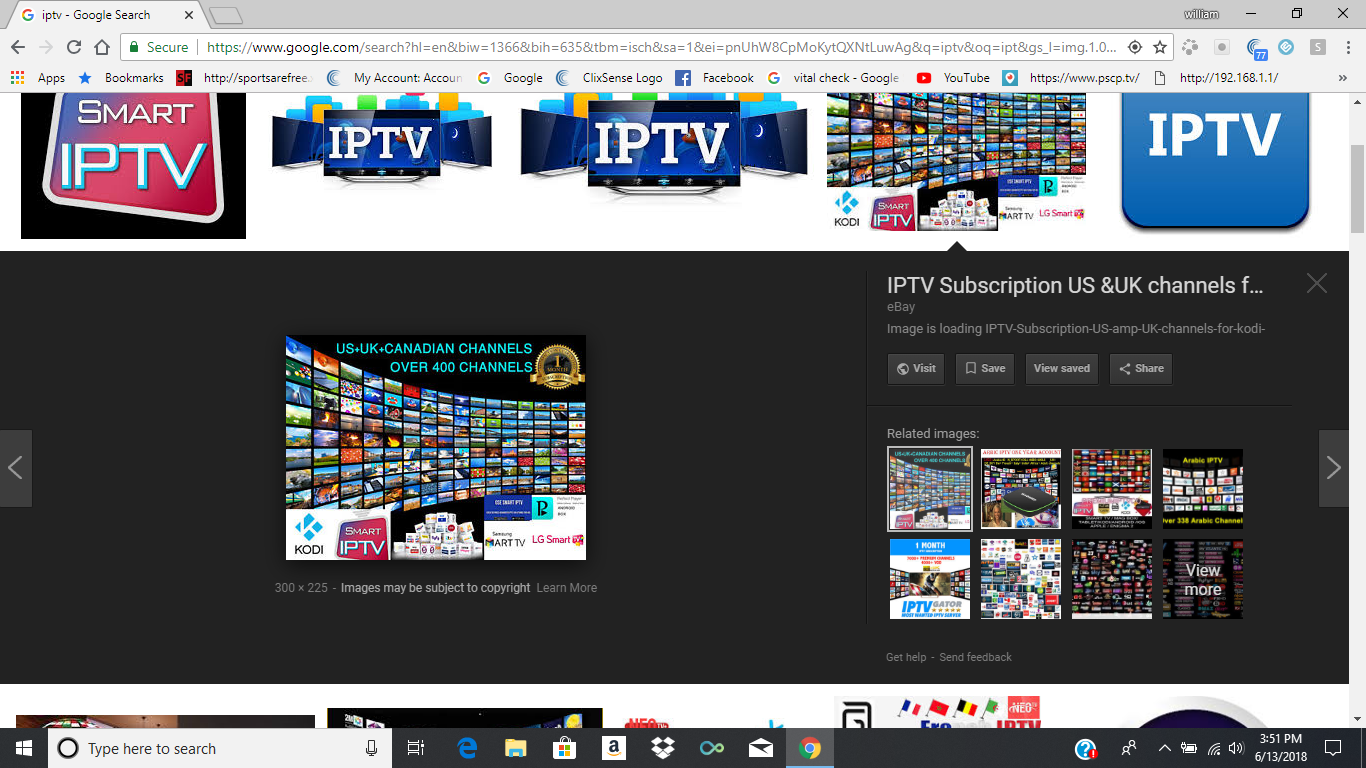Select the blue IPTV button image result

point(1215,163)
